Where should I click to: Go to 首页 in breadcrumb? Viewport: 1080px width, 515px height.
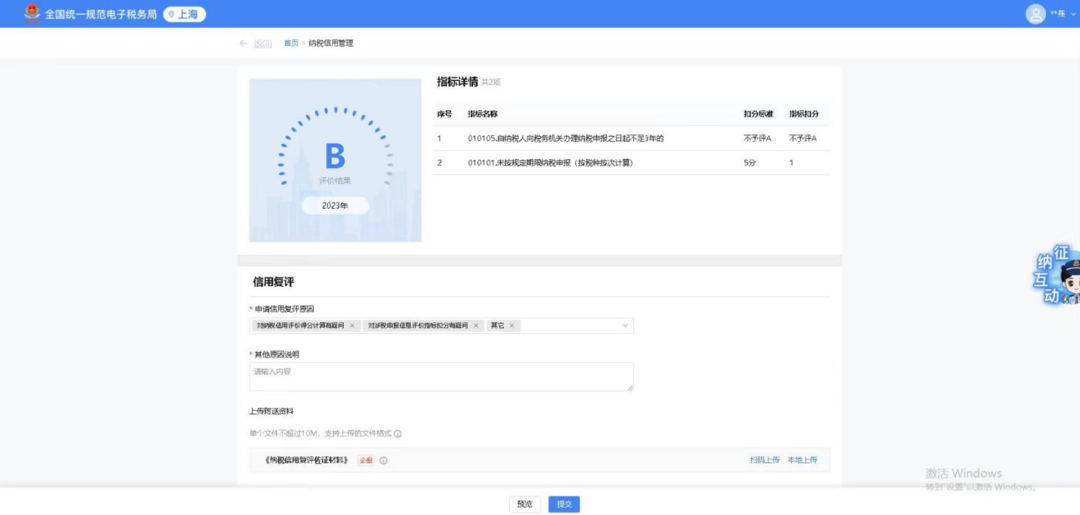click(291, 44)
